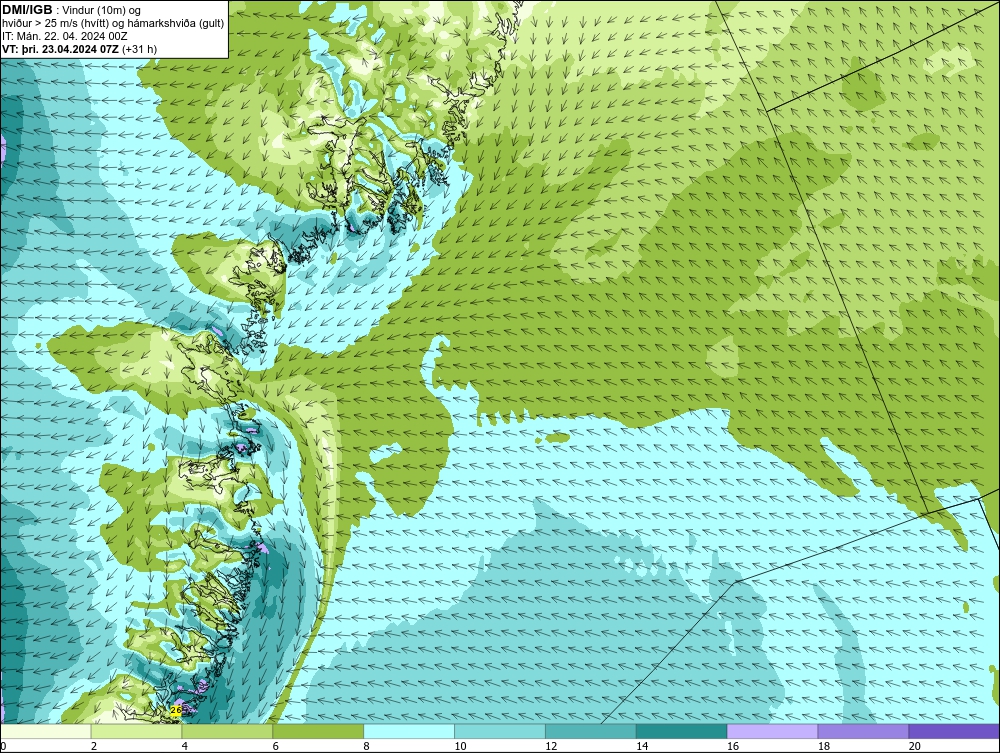Click the scale label '6' under the legend

(x=276, y=746)
